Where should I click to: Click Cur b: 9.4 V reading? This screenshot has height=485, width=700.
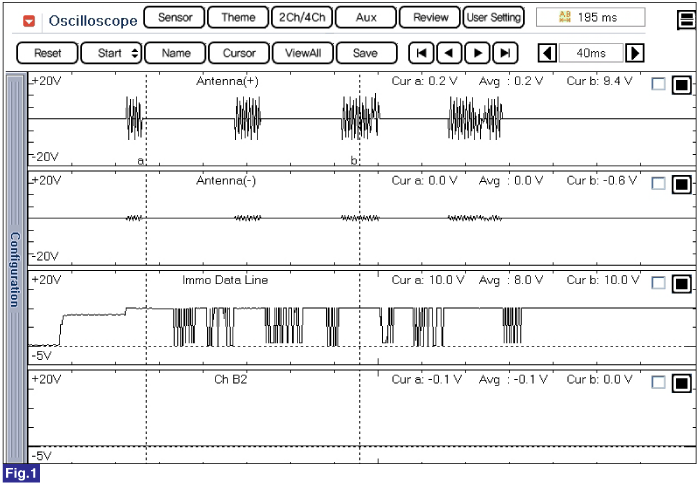[x=599, y=81]
